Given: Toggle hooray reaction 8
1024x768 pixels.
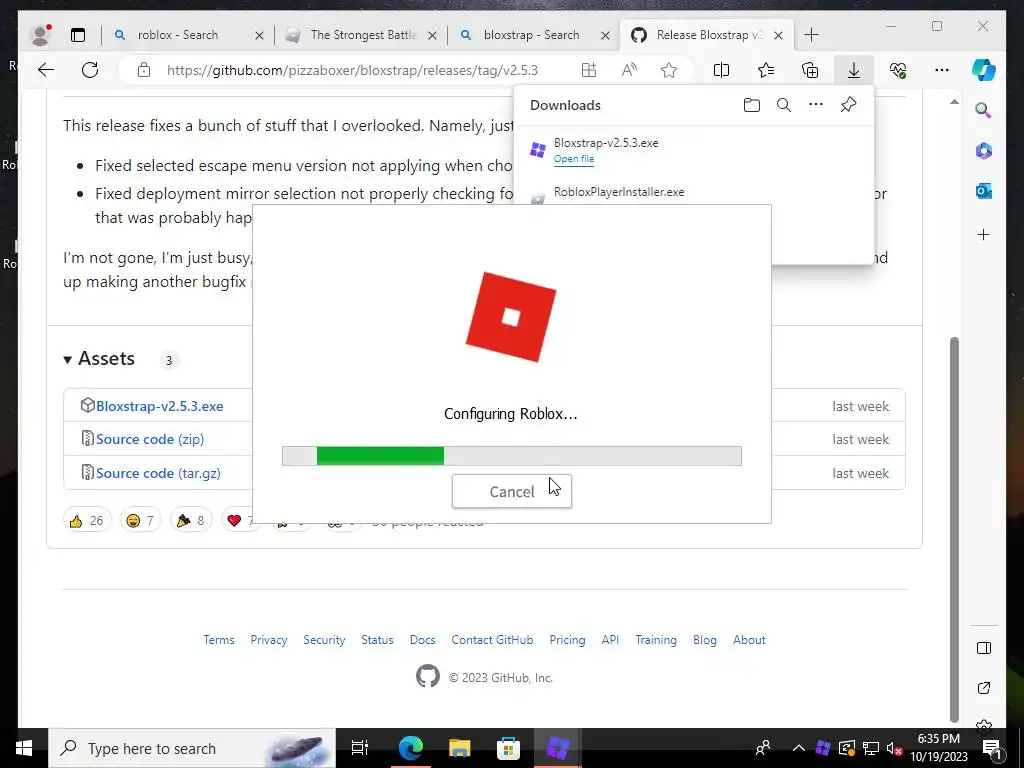Looking at the screenshot, I should coord(191,520).
